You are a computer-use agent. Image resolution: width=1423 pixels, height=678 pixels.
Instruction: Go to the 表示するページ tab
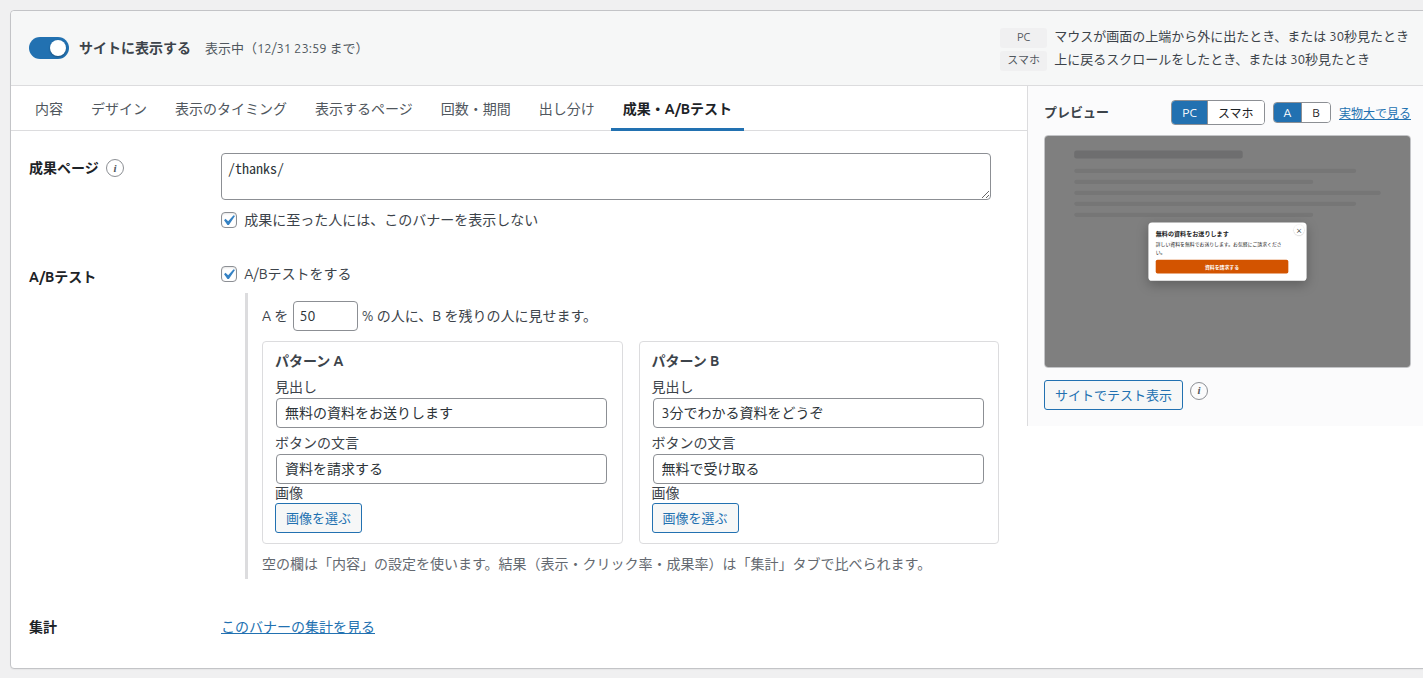point(364,109)
